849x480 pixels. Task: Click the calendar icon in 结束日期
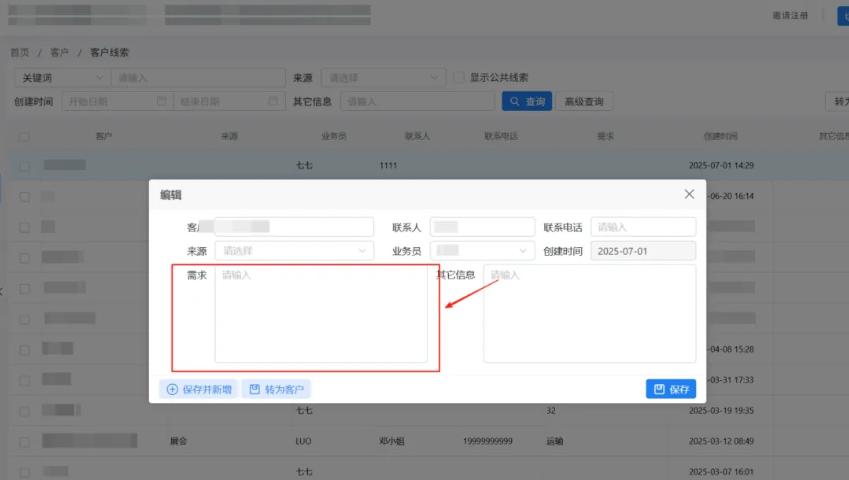tap(273, 101)
